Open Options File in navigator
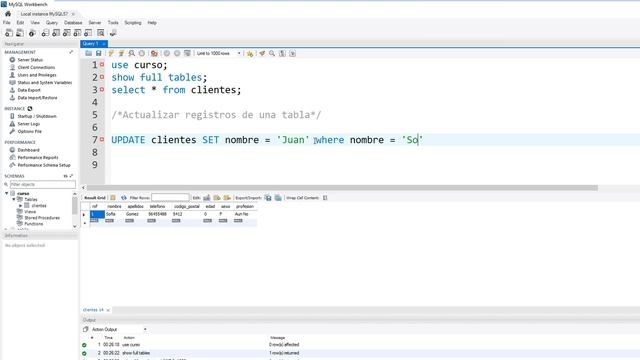This screenshot has width=640, height=360. click(x=29, y=131)
